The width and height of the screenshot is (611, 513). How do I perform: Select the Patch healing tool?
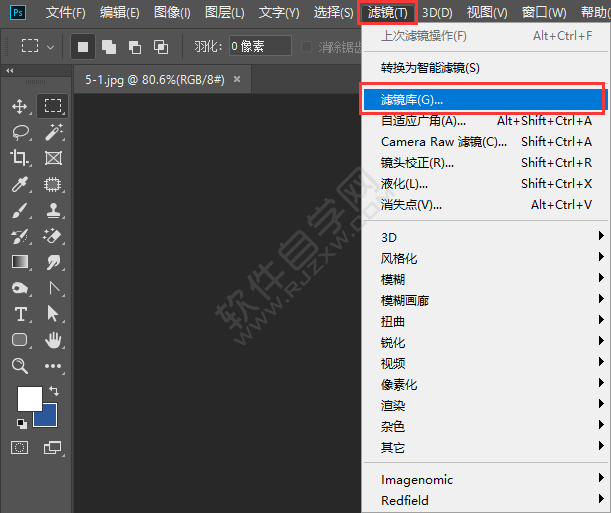coord(53,184)
